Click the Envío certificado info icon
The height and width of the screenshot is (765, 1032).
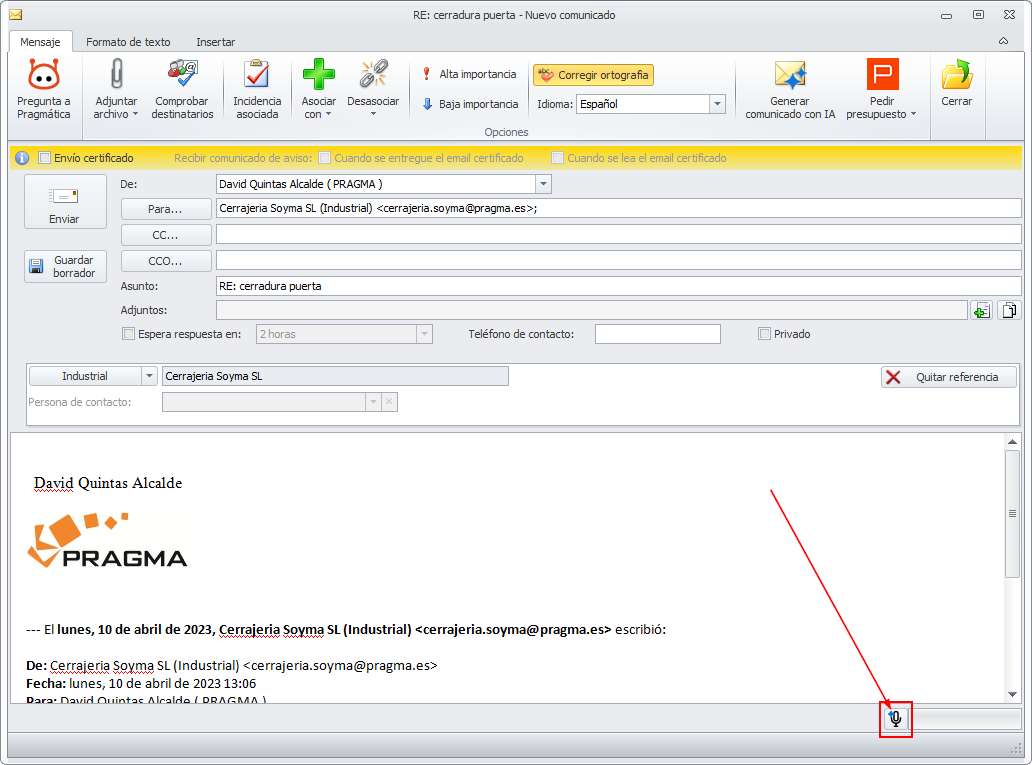(22, 158)
